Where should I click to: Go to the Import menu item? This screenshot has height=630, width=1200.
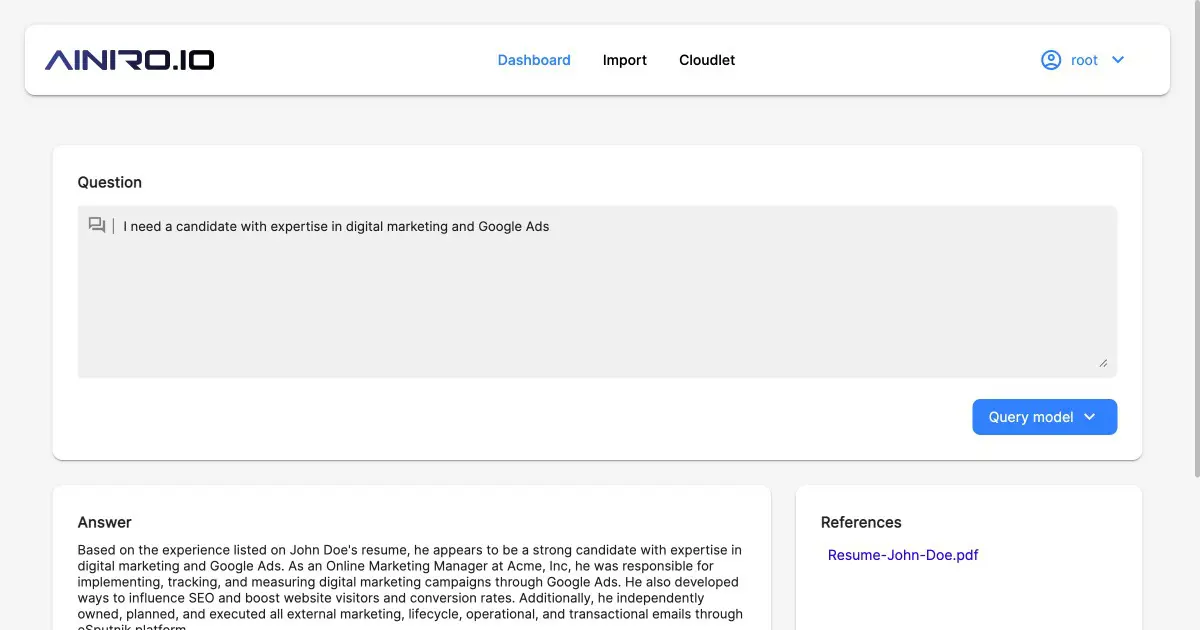tap(624, 60)
